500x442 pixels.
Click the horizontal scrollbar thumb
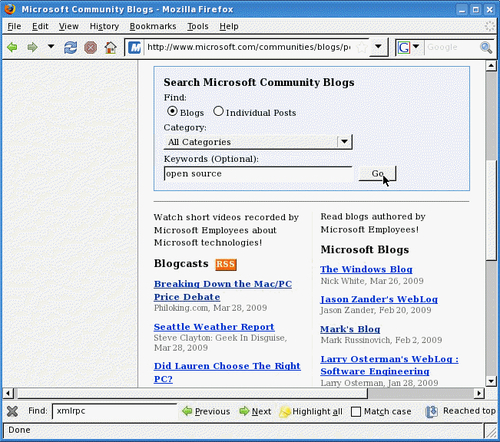coord(193,393)
